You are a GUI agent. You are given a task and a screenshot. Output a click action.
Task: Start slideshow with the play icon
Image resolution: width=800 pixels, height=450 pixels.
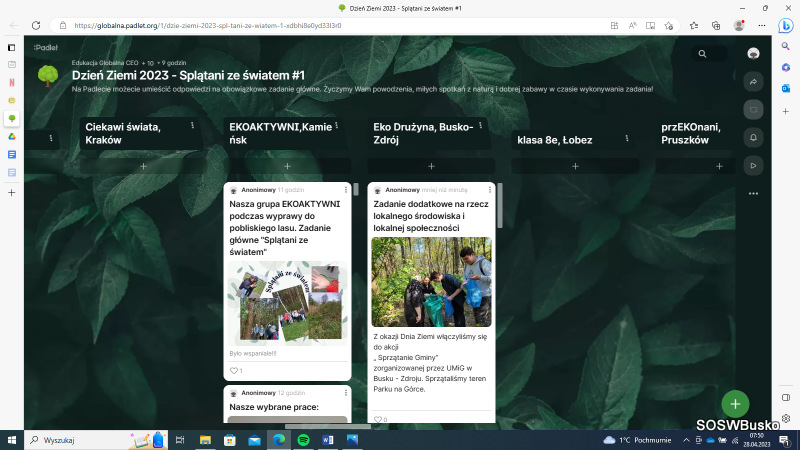pos(754,164)
